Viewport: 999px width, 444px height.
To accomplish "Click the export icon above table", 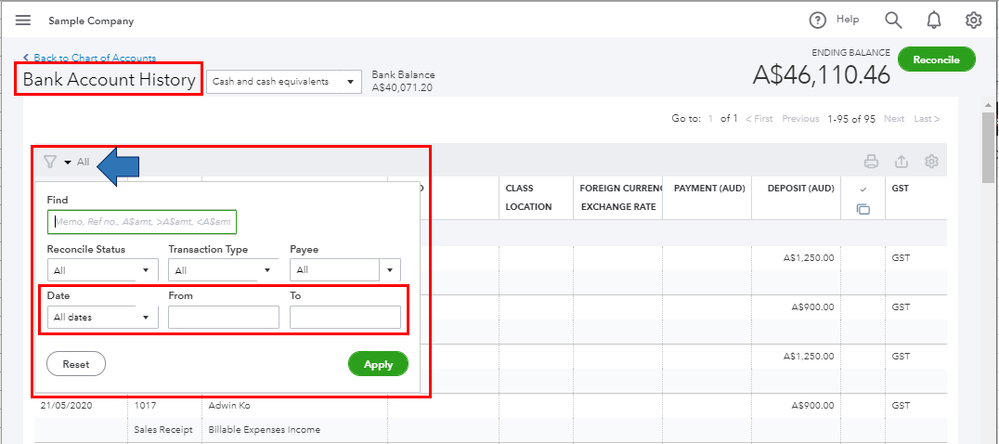I will pyautogui.click(x=901, y=162).
